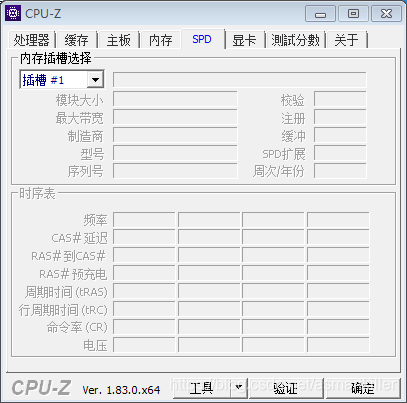
Task: Click the 频率 label in timing table
Action: tap(95, 220)
